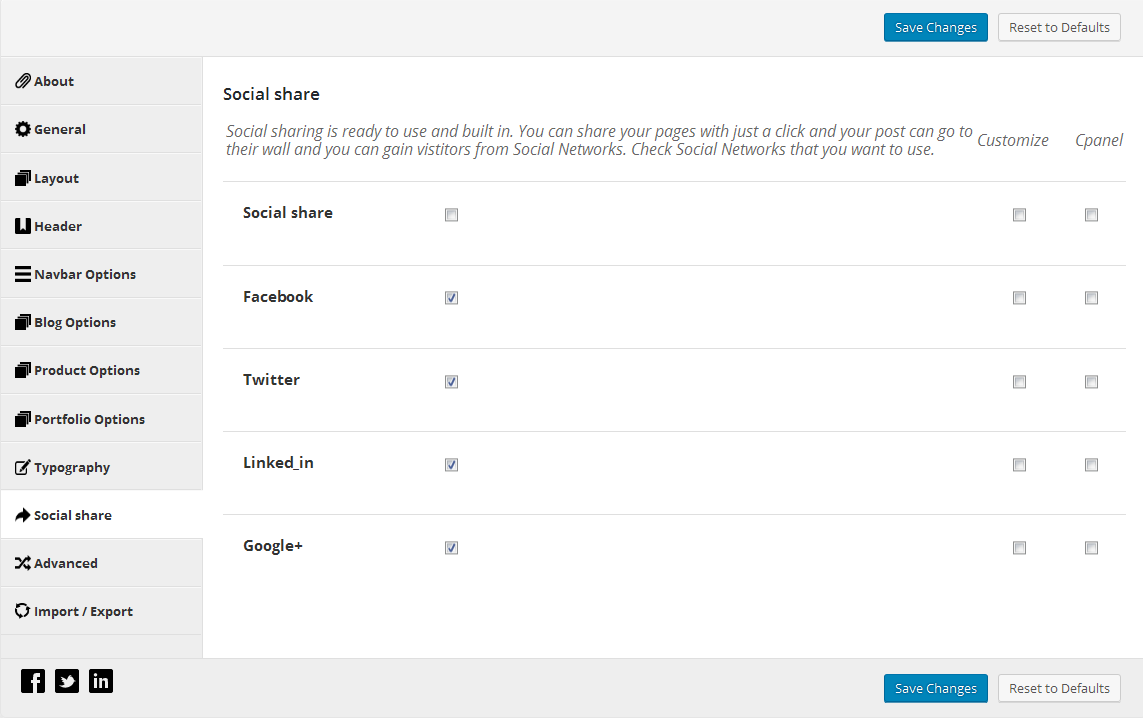Click the Social share section heading
1143x718 pixels.
tap(271, 94)
